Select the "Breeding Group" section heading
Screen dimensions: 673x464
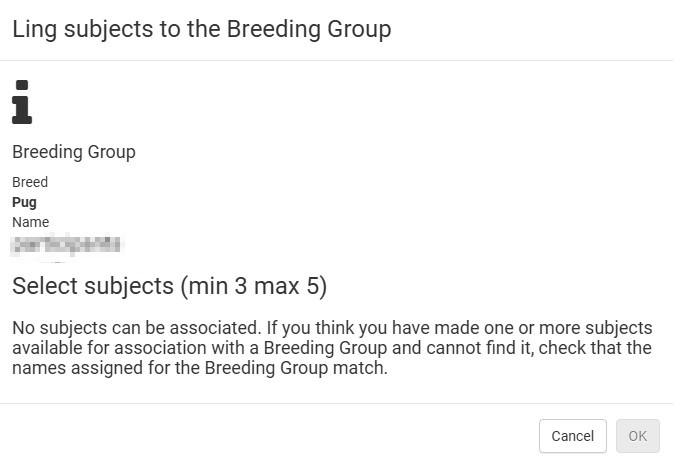click(x=74, y=153)
